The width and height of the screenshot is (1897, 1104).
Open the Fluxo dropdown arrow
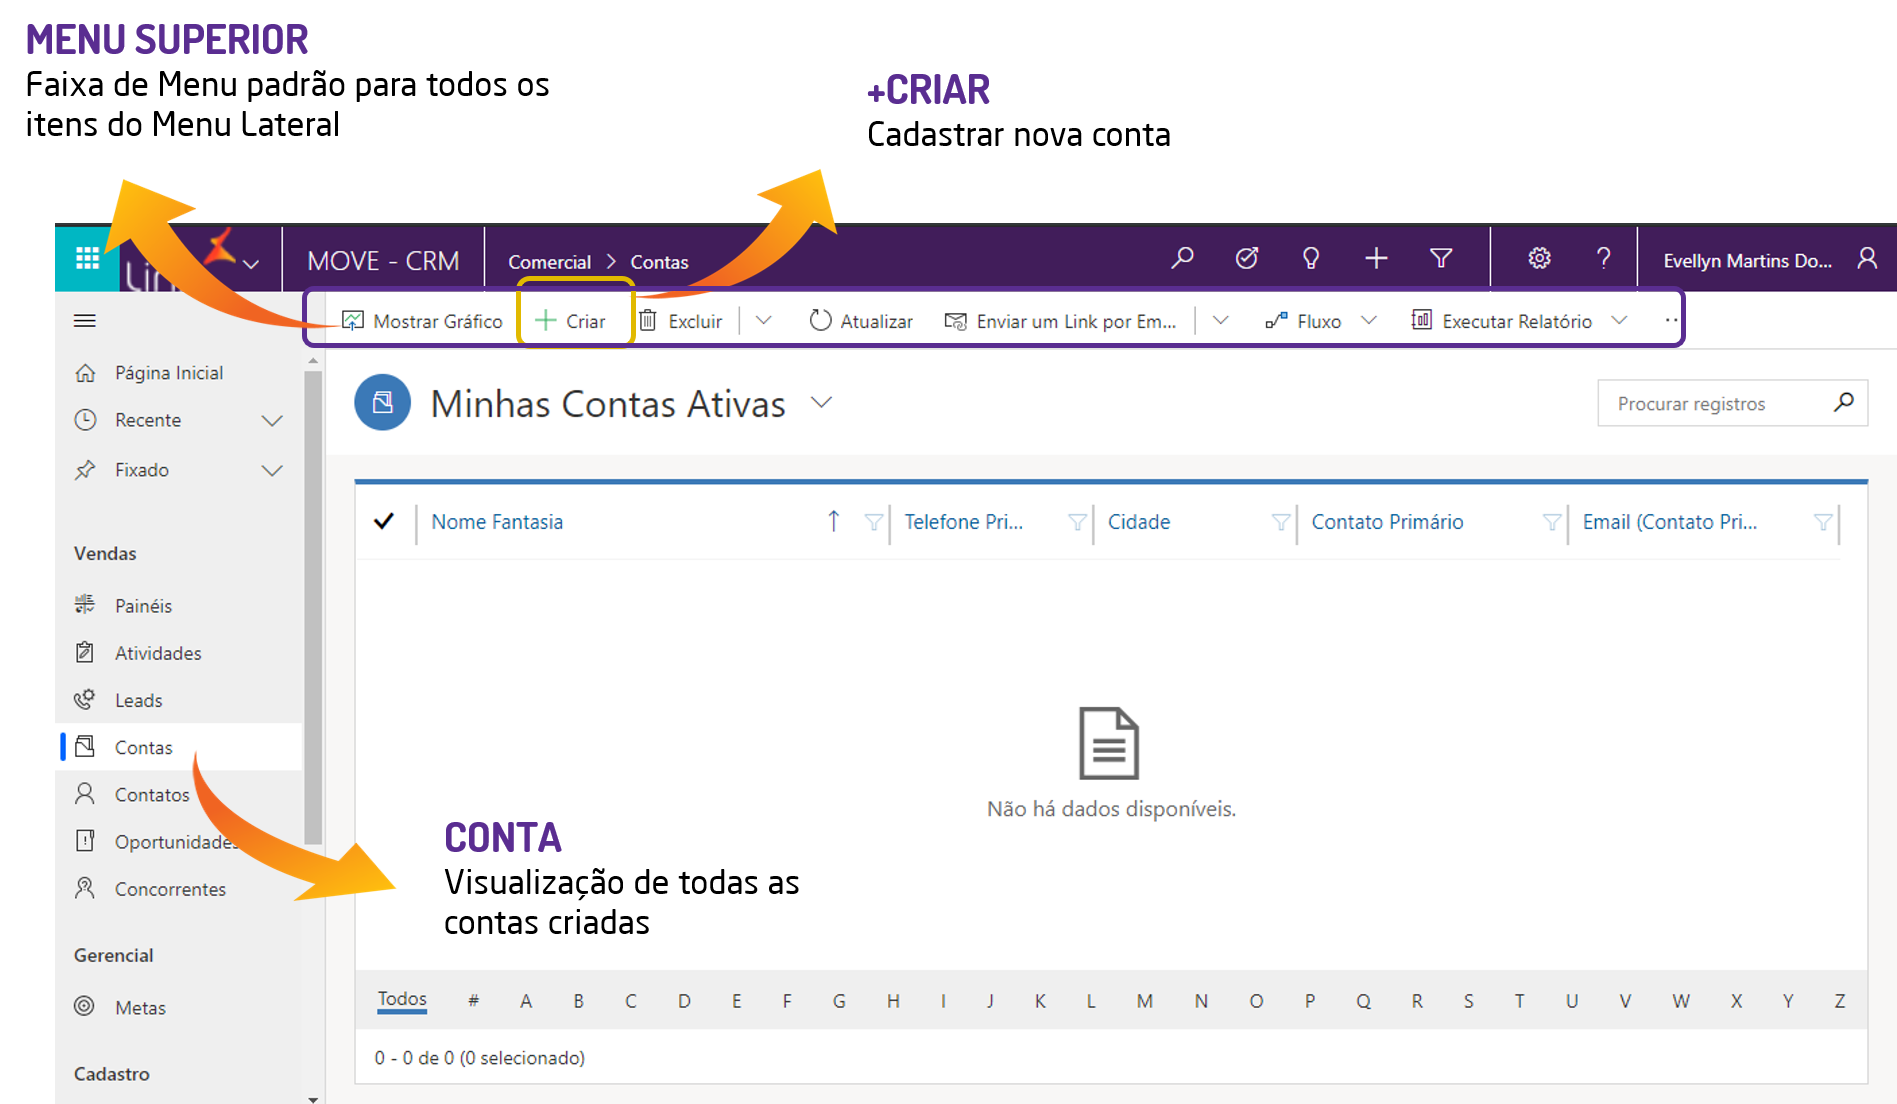point(1370,321)
